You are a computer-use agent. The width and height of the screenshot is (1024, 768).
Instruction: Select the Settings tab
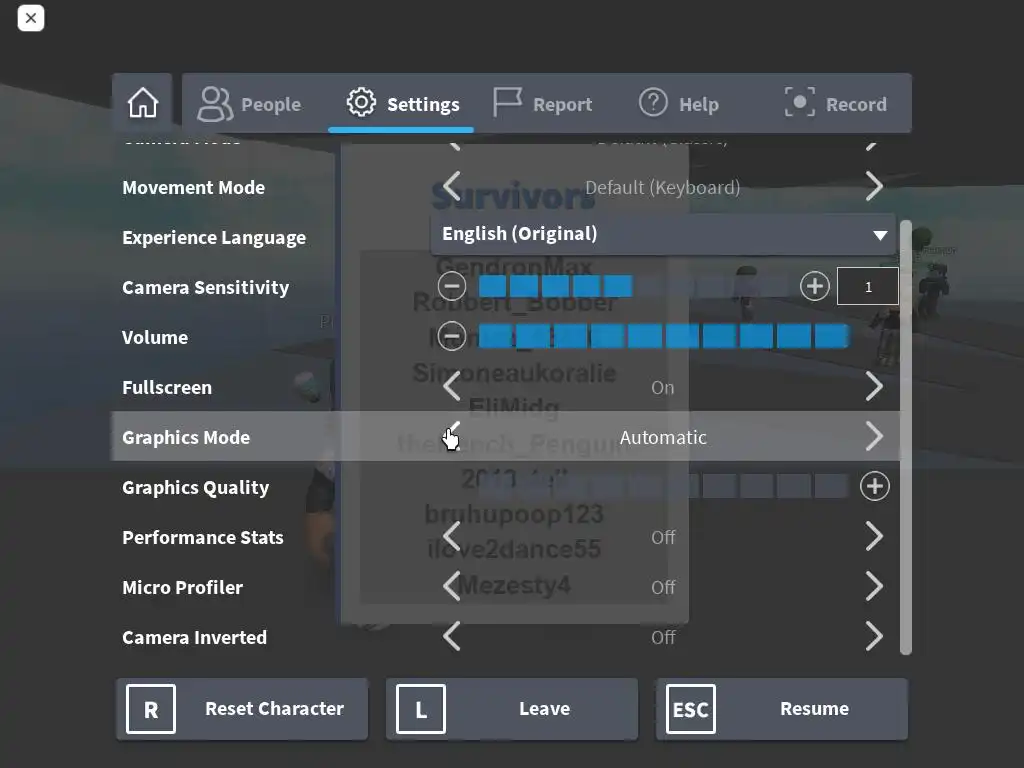coord(402,104)
